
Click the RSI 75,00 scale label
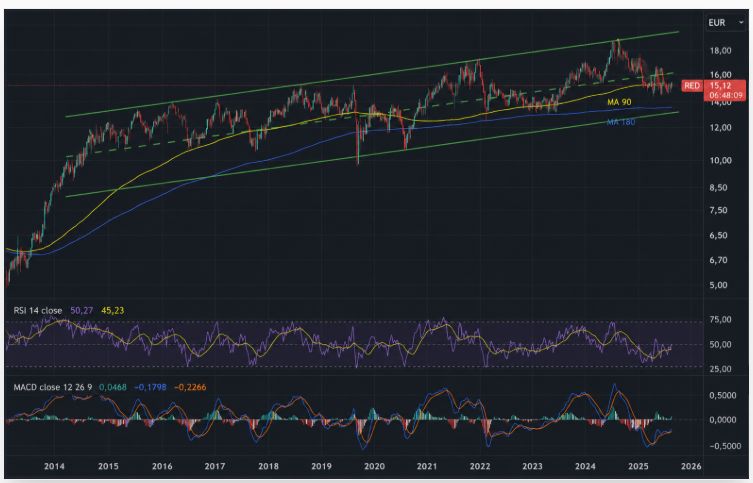click(720, 320)
